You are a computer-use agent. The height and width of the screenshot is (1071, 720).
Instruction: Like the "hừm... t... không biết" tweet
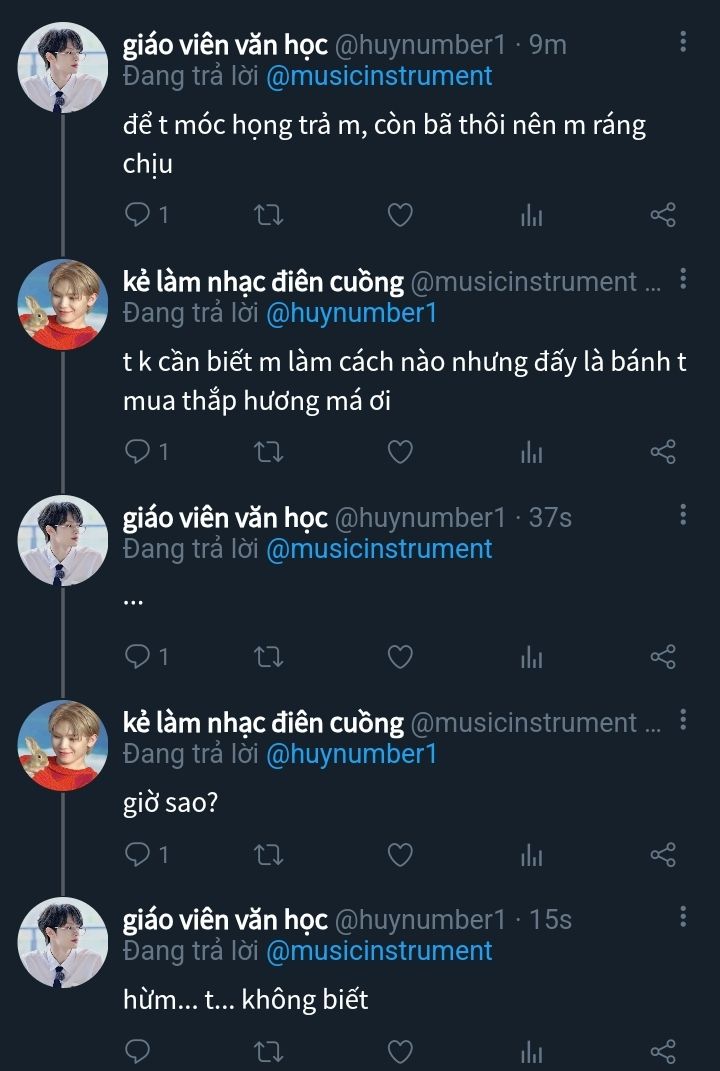[400, 1051]
